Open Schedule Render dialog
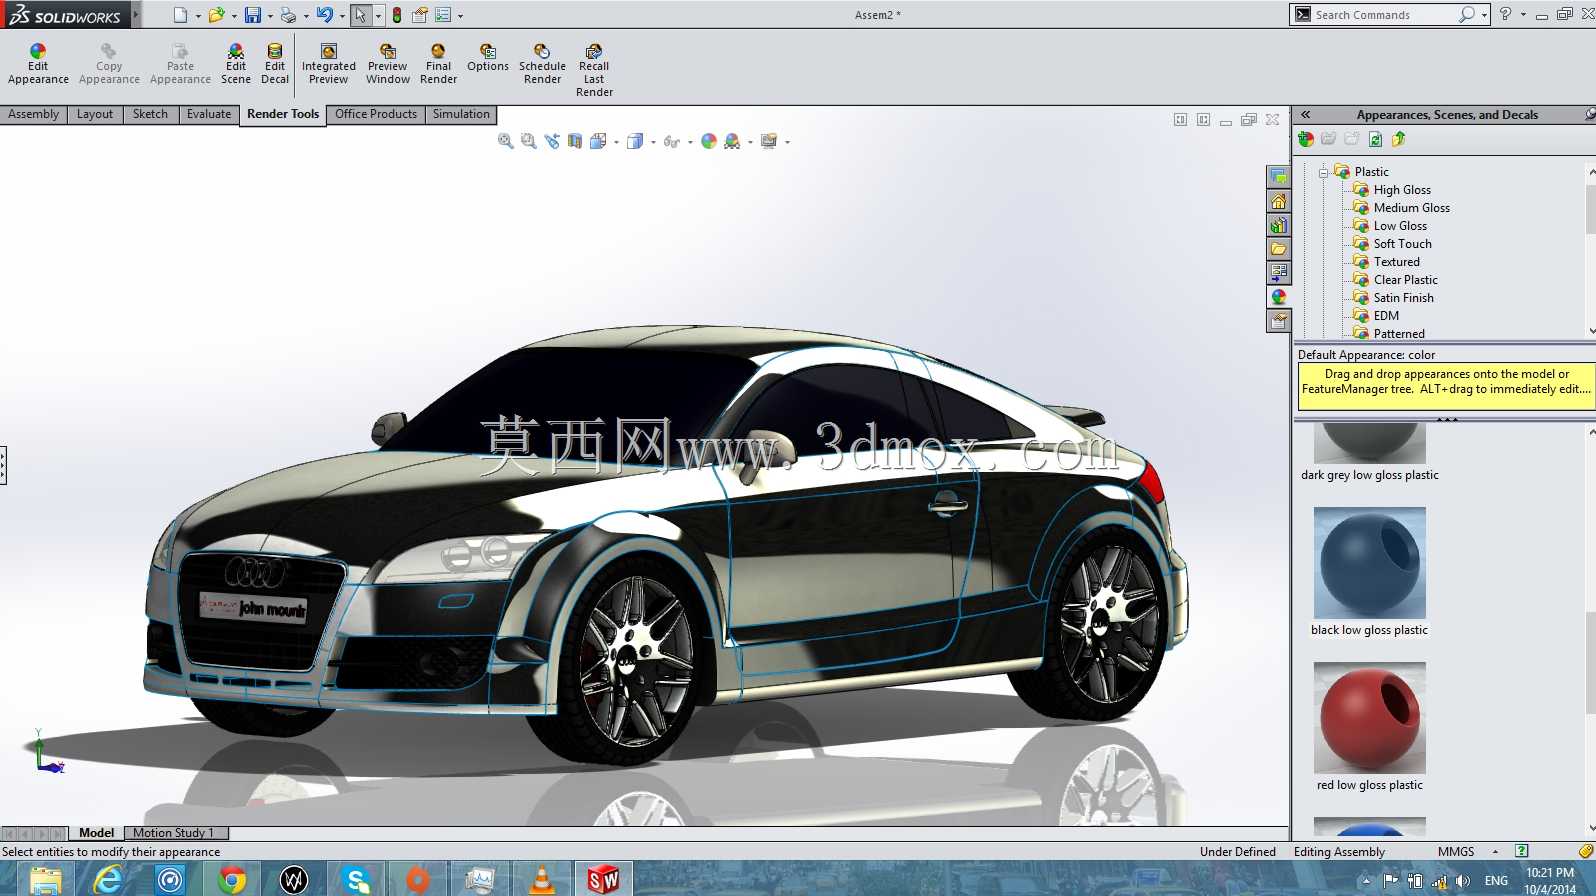 542,64
